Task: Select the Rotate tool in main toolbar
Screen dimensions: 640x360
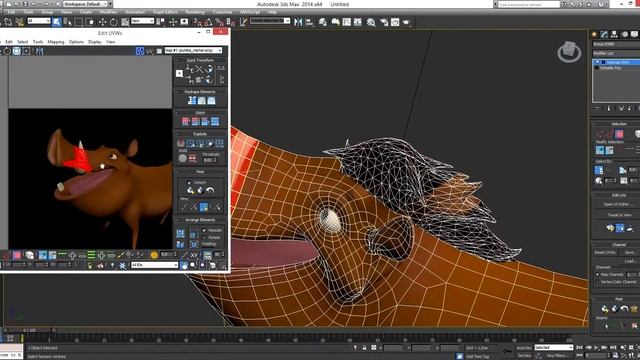Action: 113,22
